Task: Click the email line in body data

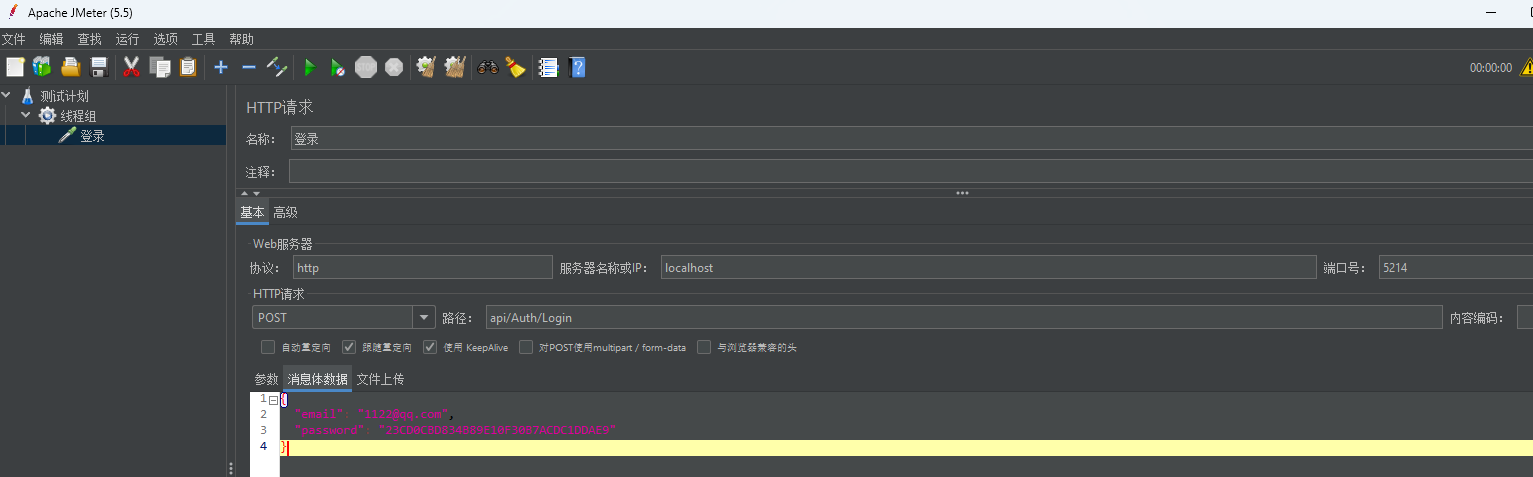Action: click(x=375, y=414)
